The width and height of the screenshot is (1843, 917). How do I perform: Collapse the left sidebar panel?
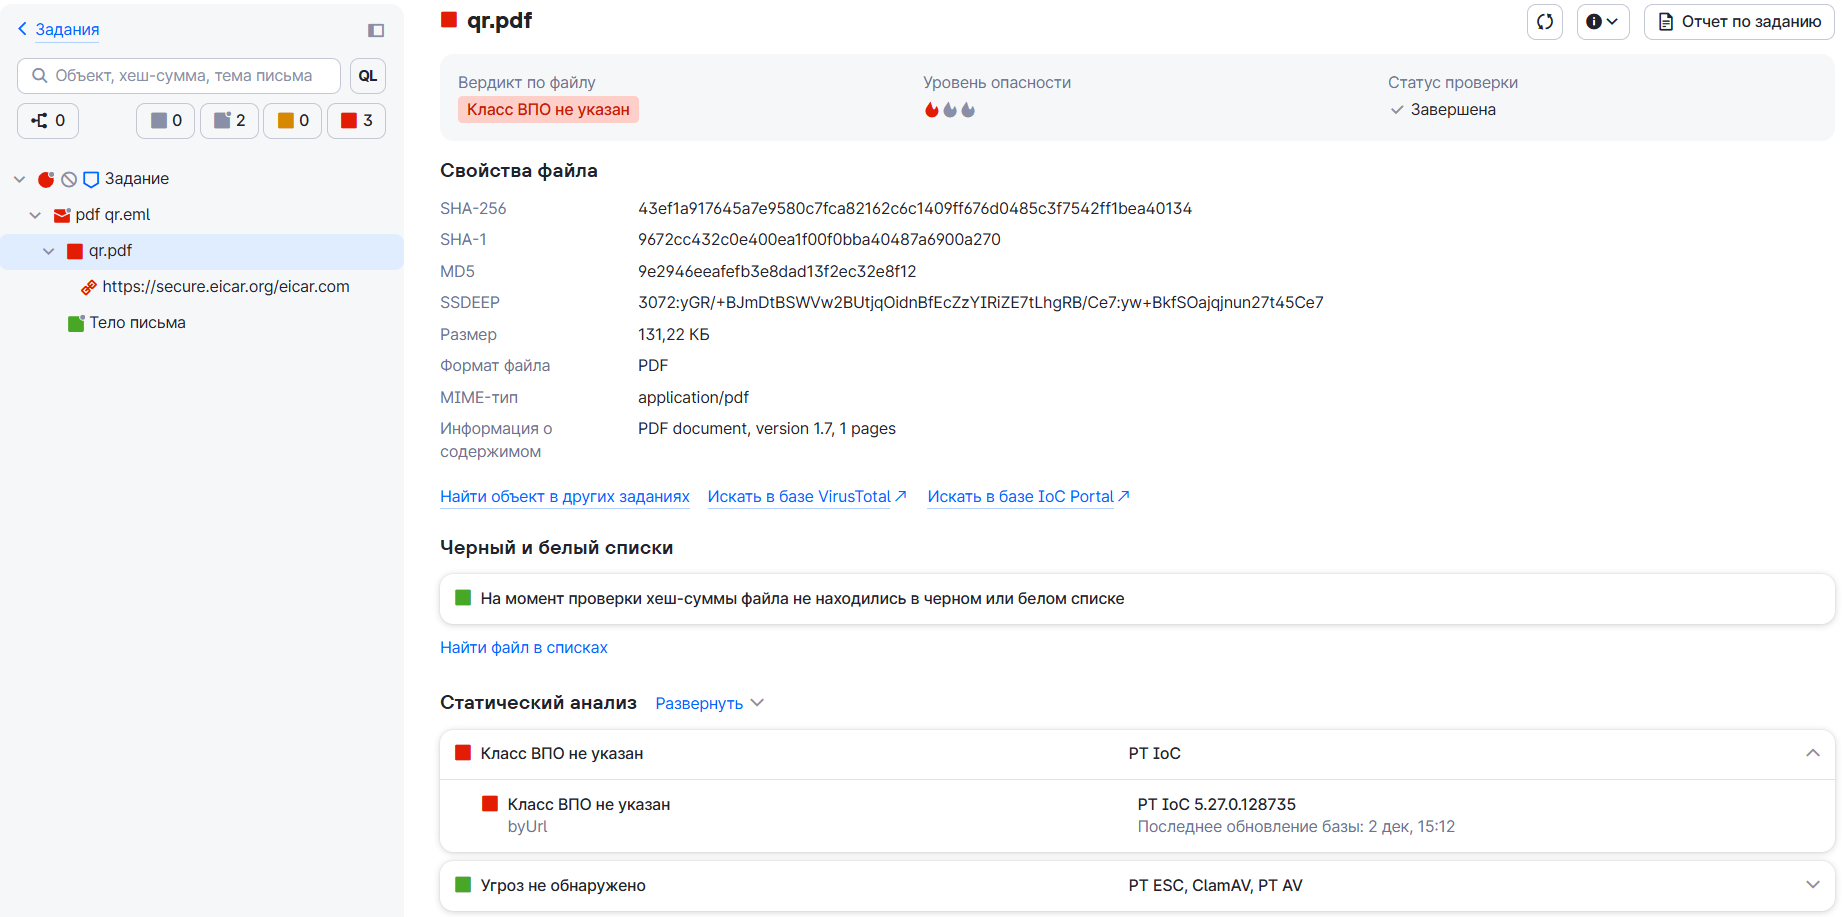coord(376,30)
